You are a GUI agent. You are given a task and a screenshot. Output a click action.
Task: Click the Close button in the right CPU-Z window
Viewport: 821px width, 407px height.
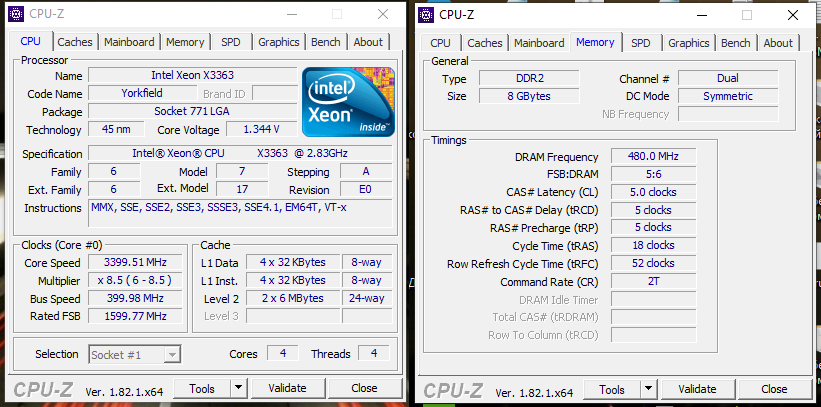(774, 389)
